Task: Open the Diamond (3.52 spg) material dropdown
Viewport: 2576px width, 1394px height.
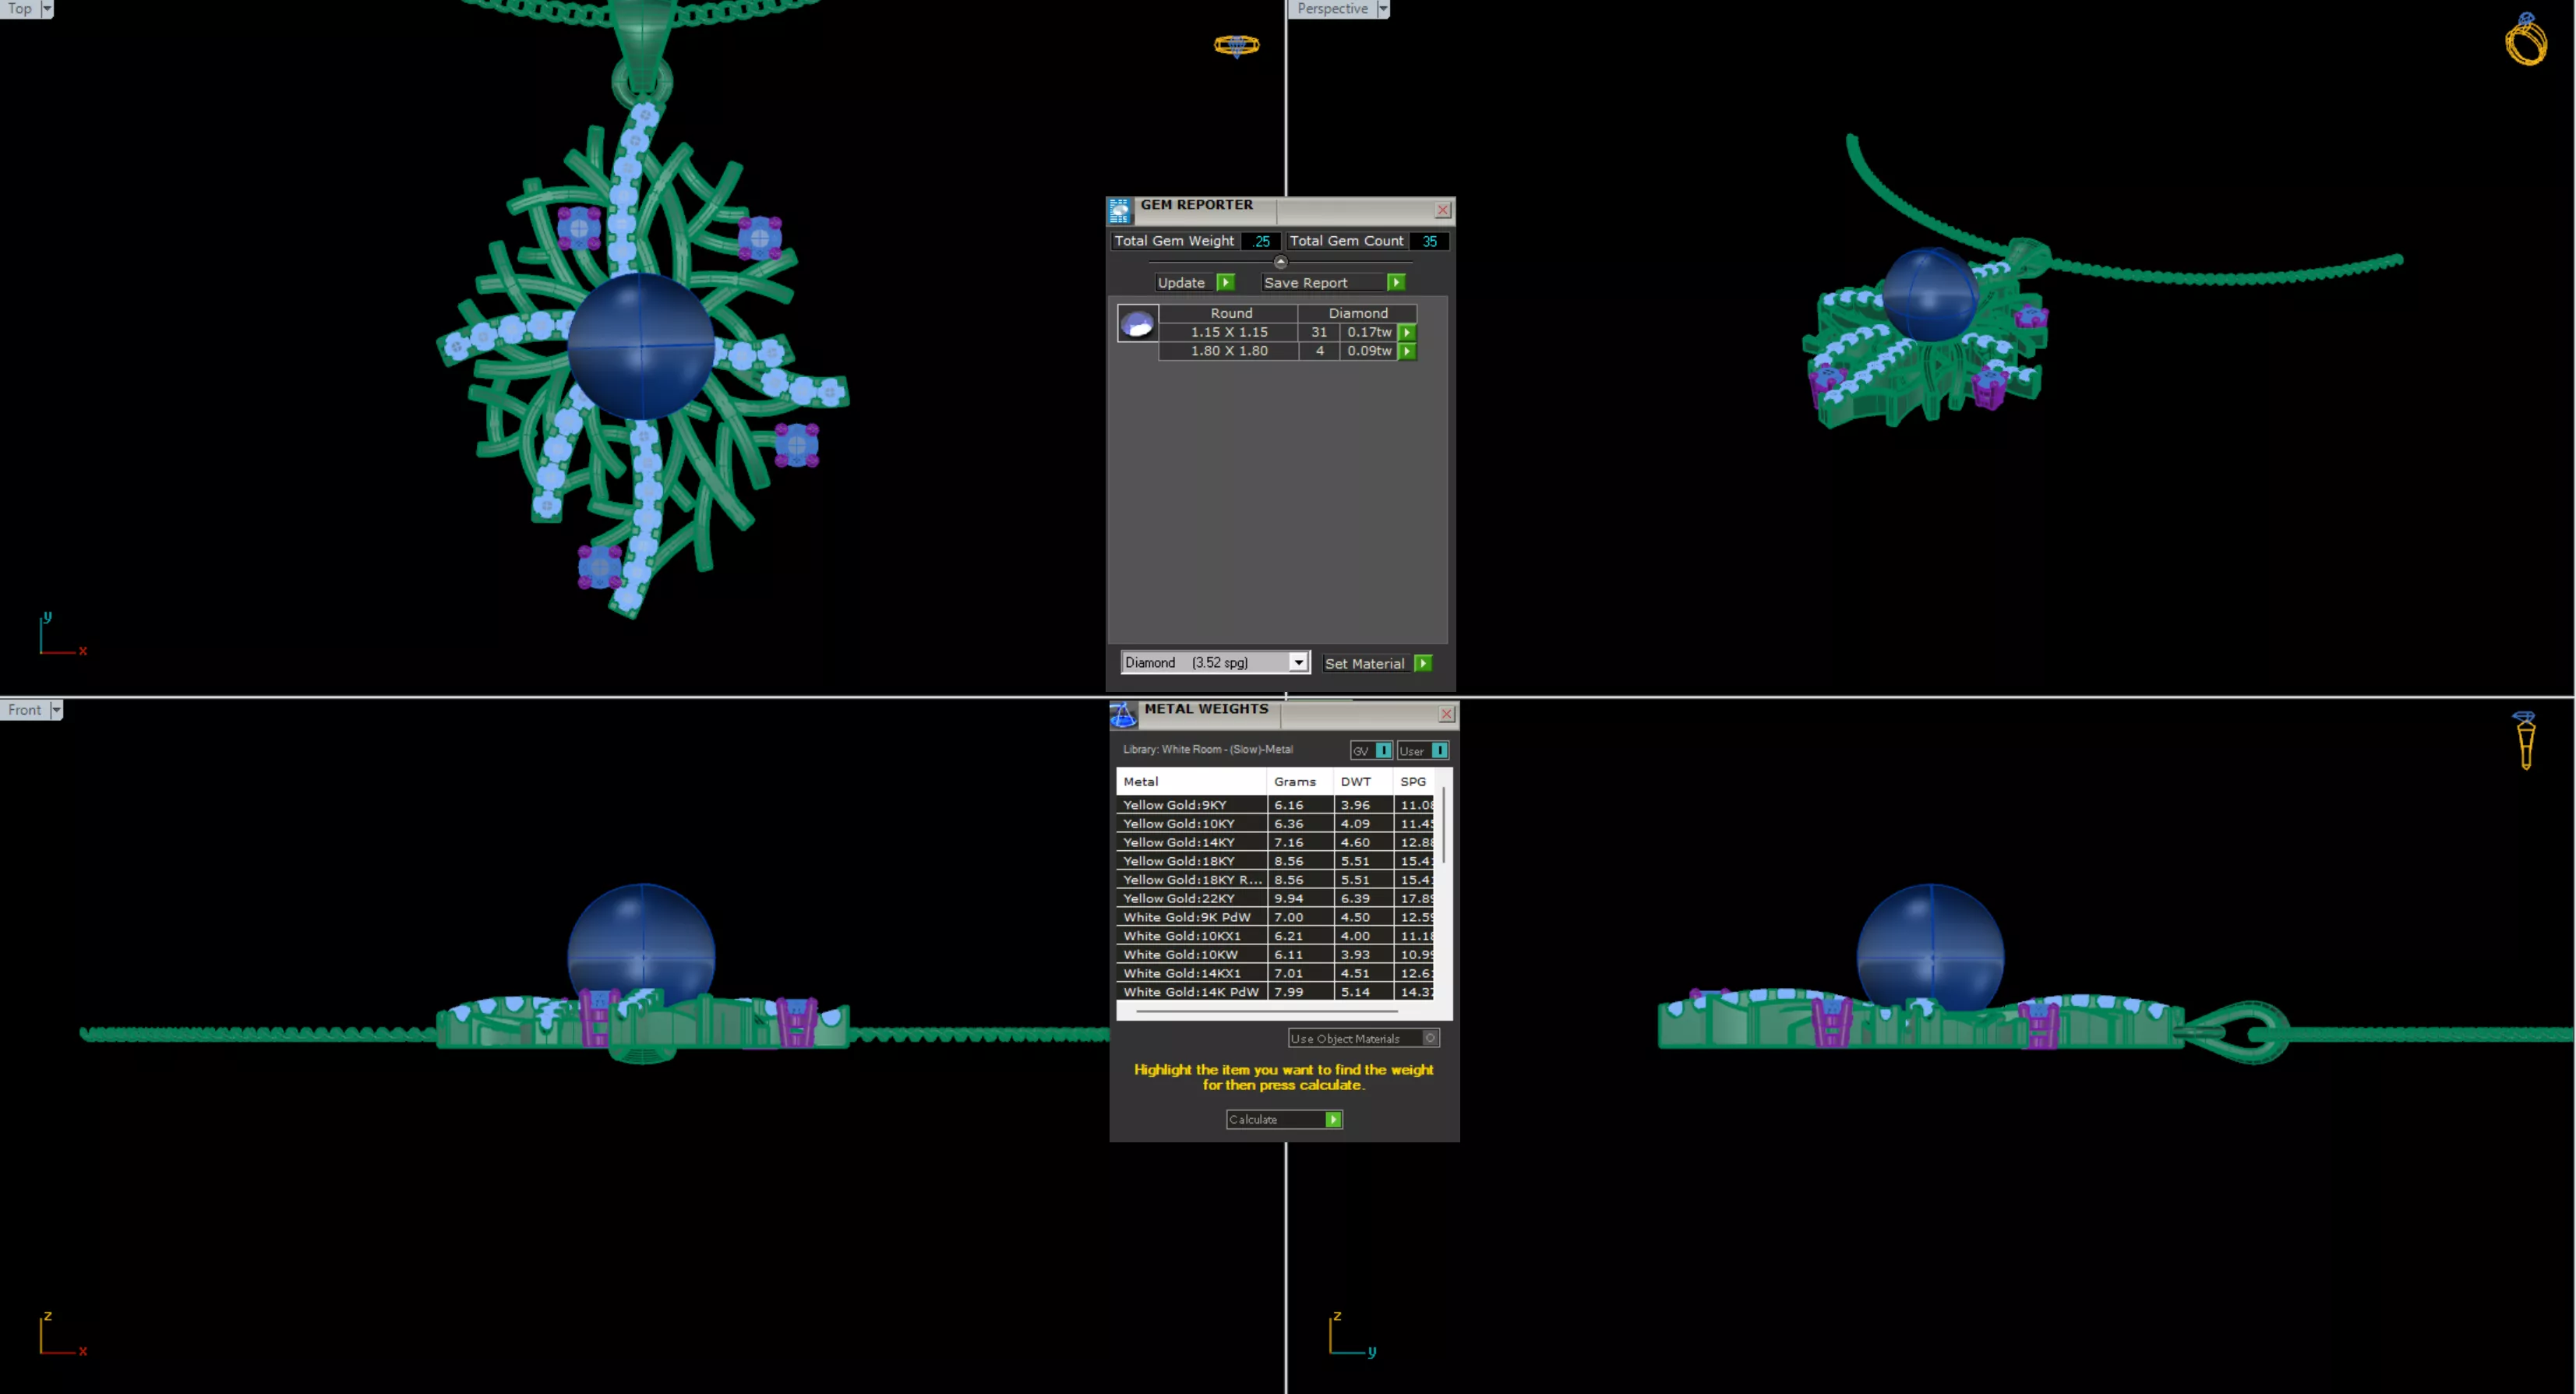Action: 1298,662
